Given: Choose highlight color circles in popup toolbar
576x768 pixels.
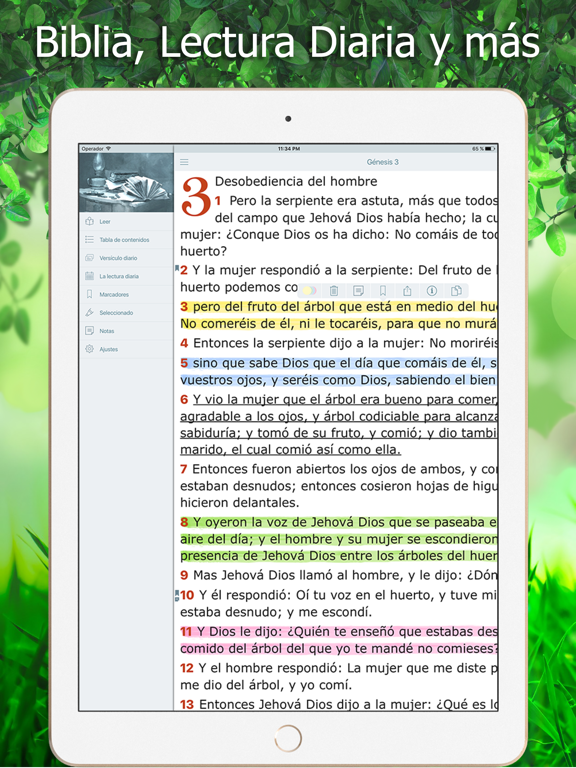Looking at the screenshot, I should [310, 291].
